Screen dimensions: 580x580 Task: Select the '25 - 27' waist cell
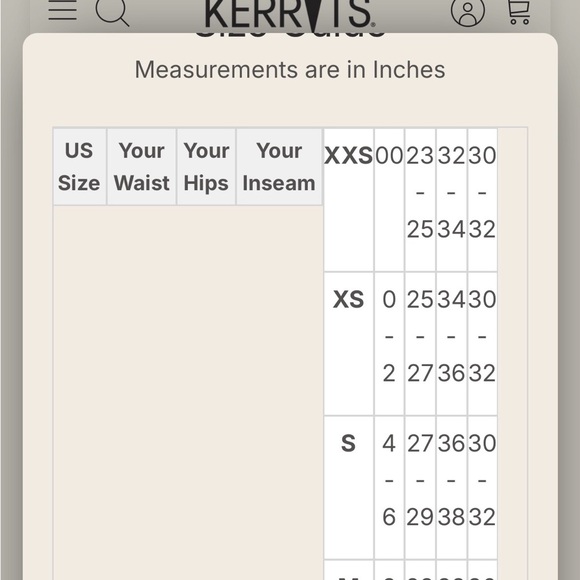coord(421,344)
